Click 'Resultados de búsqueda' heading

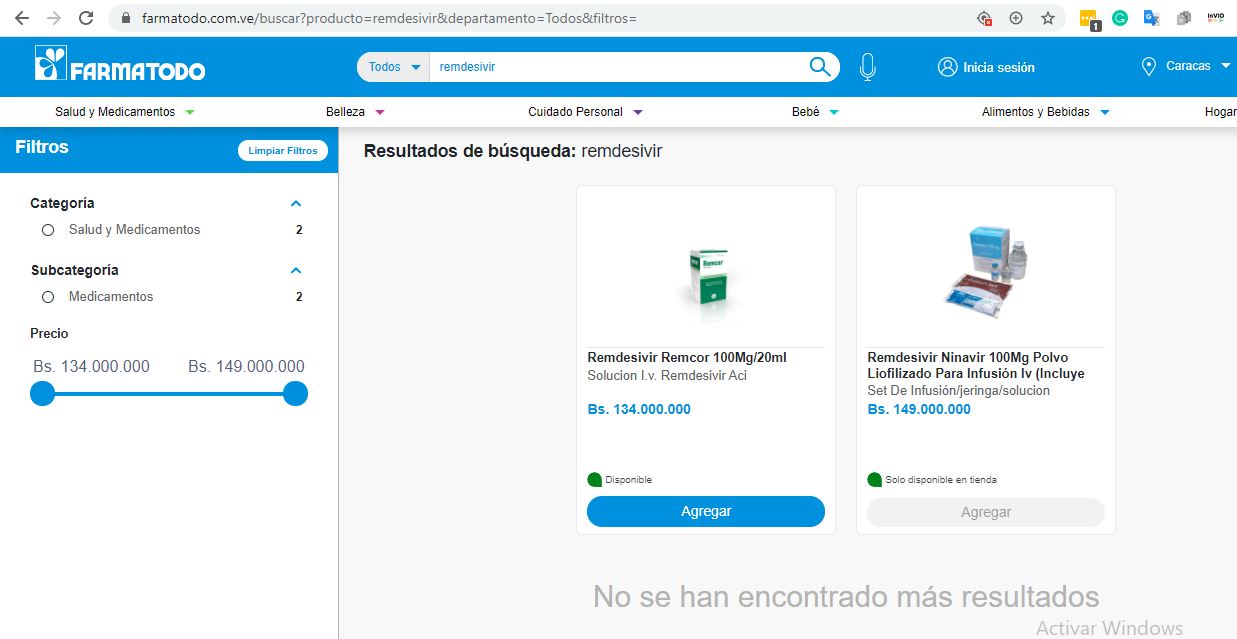[470, 151]
